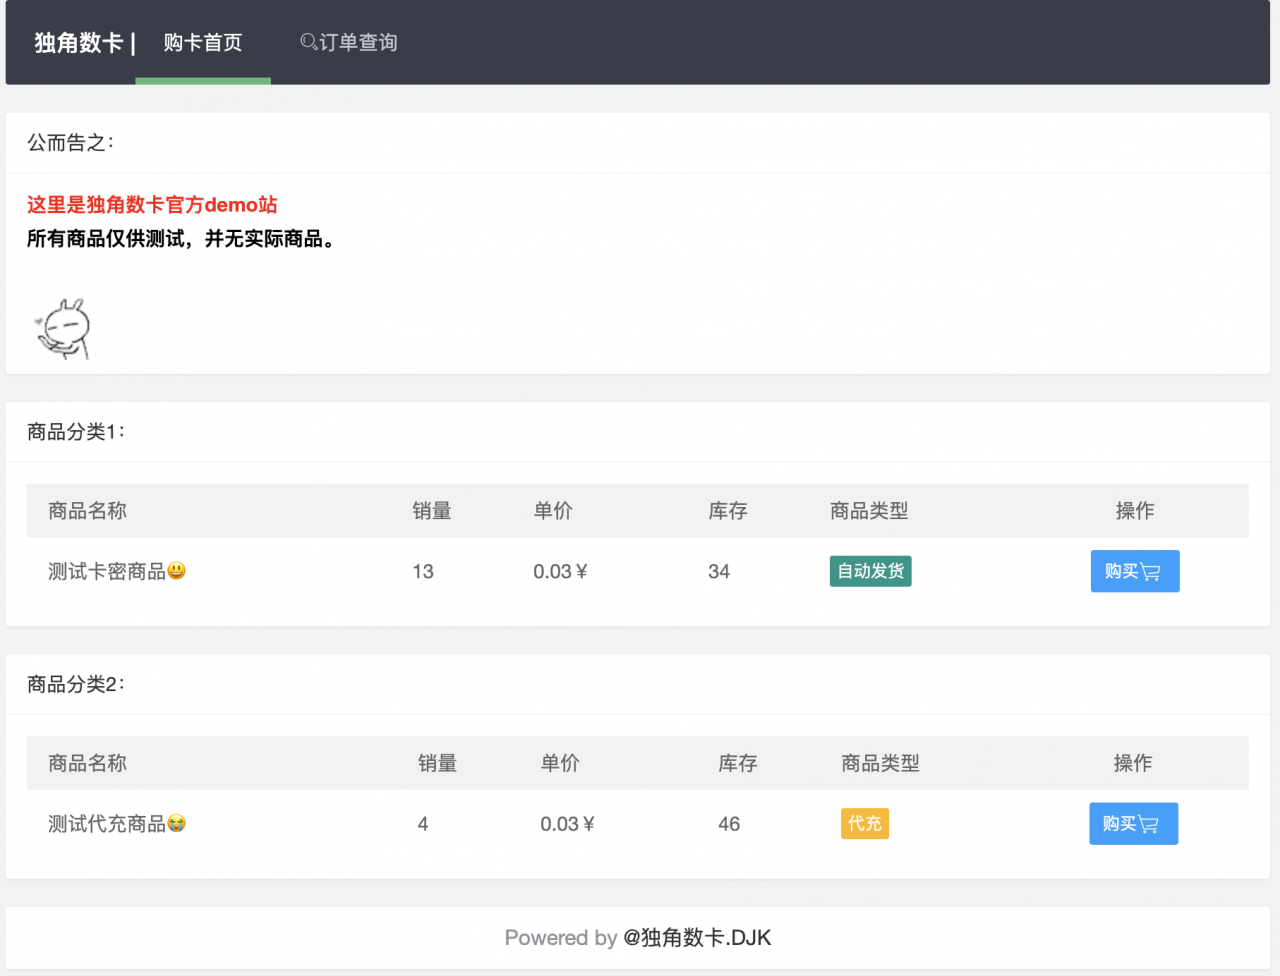Purchase 测试代充商品 via its 购买 button

1133,823
